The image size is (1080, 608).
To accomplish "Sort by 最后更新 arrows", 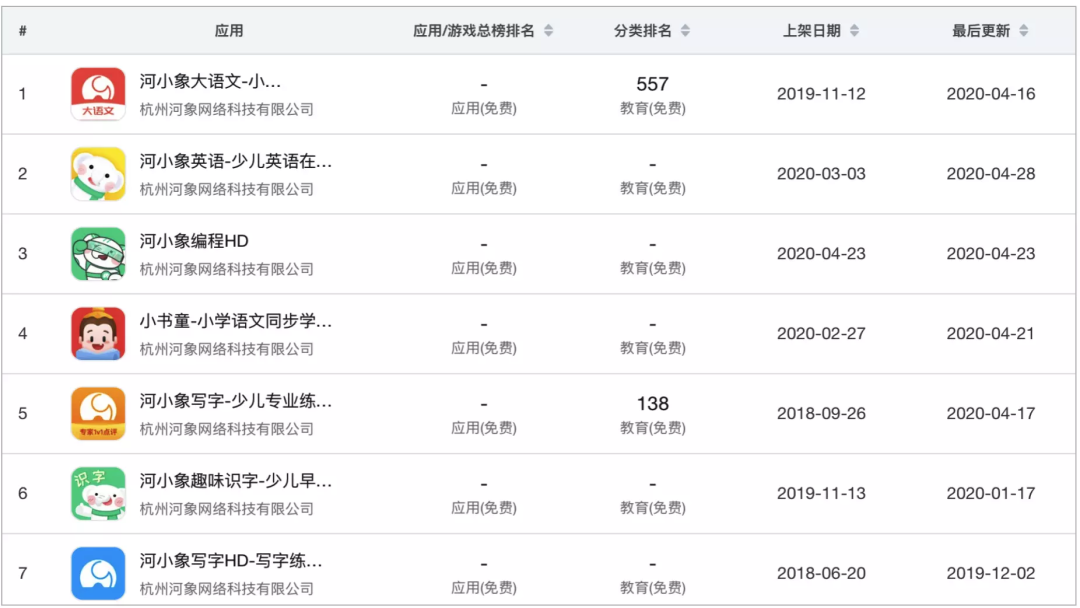I will (1024, 30).
